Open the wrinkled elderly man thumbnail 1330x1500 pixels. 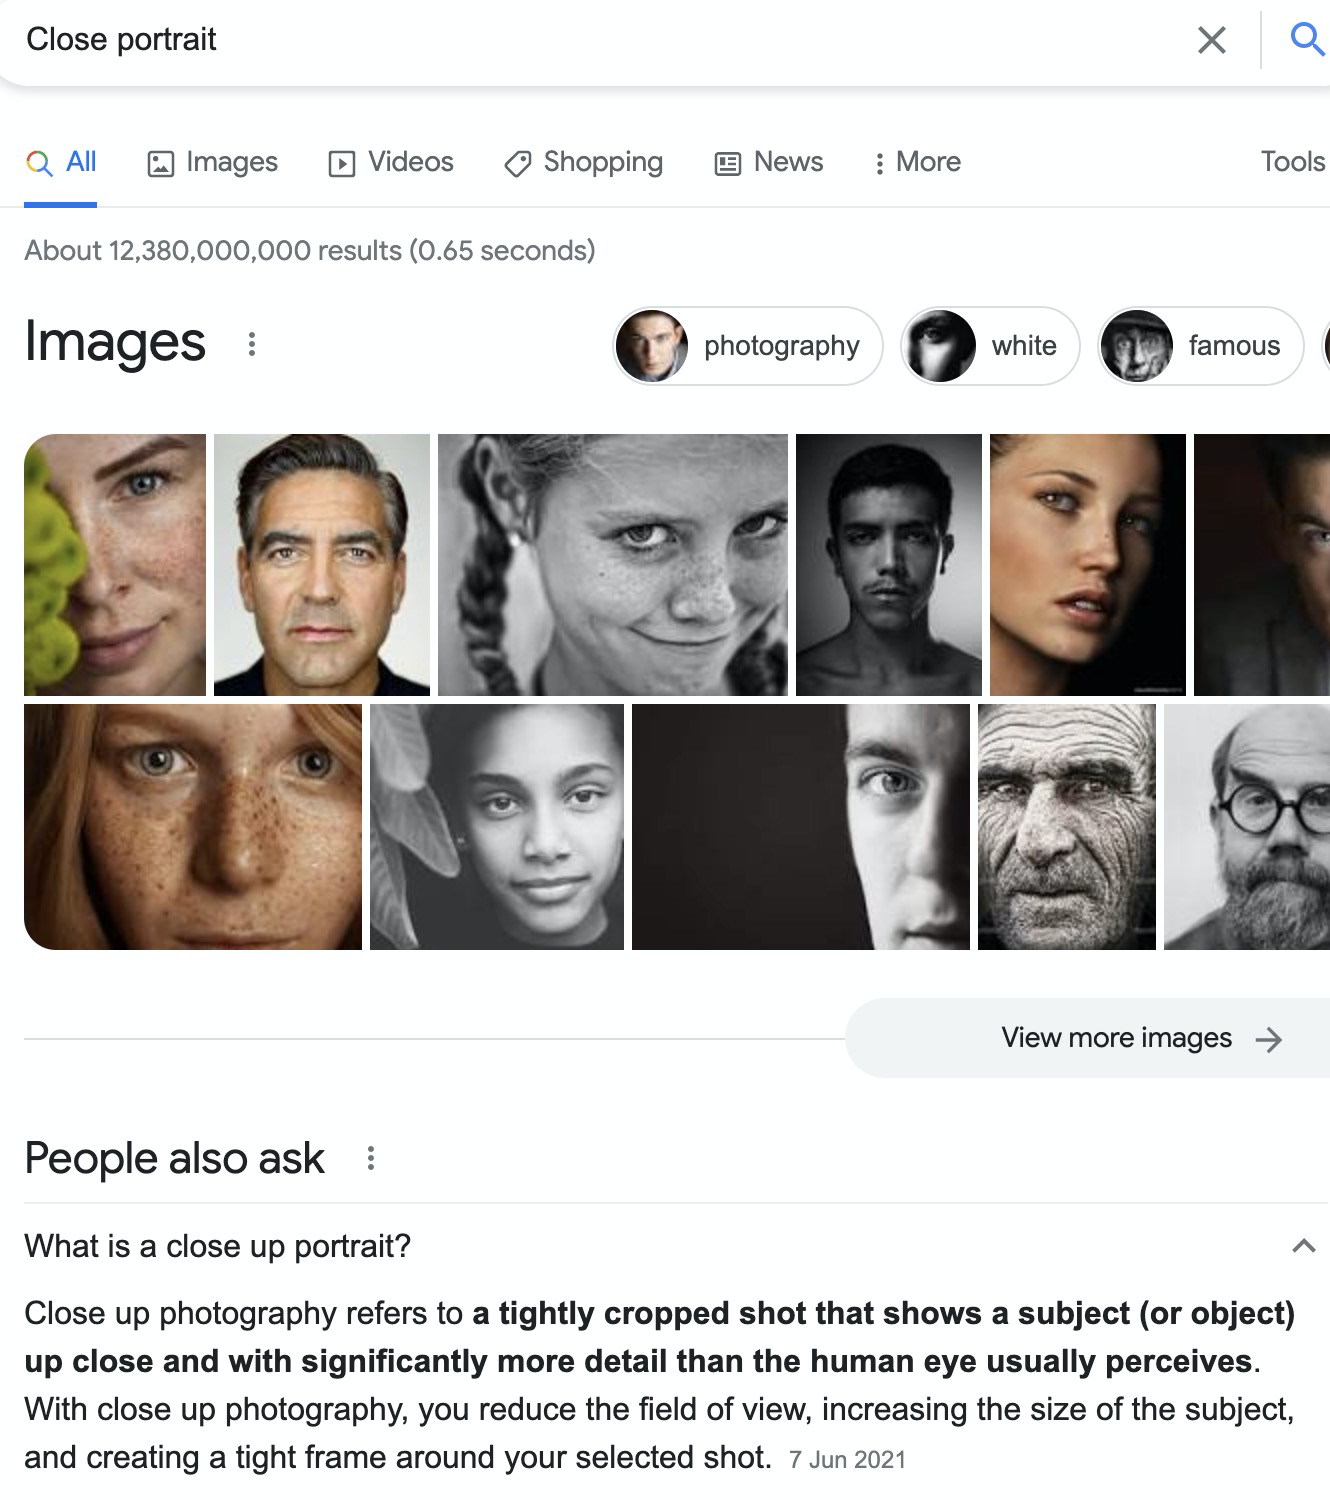[x=1066, y=827]
